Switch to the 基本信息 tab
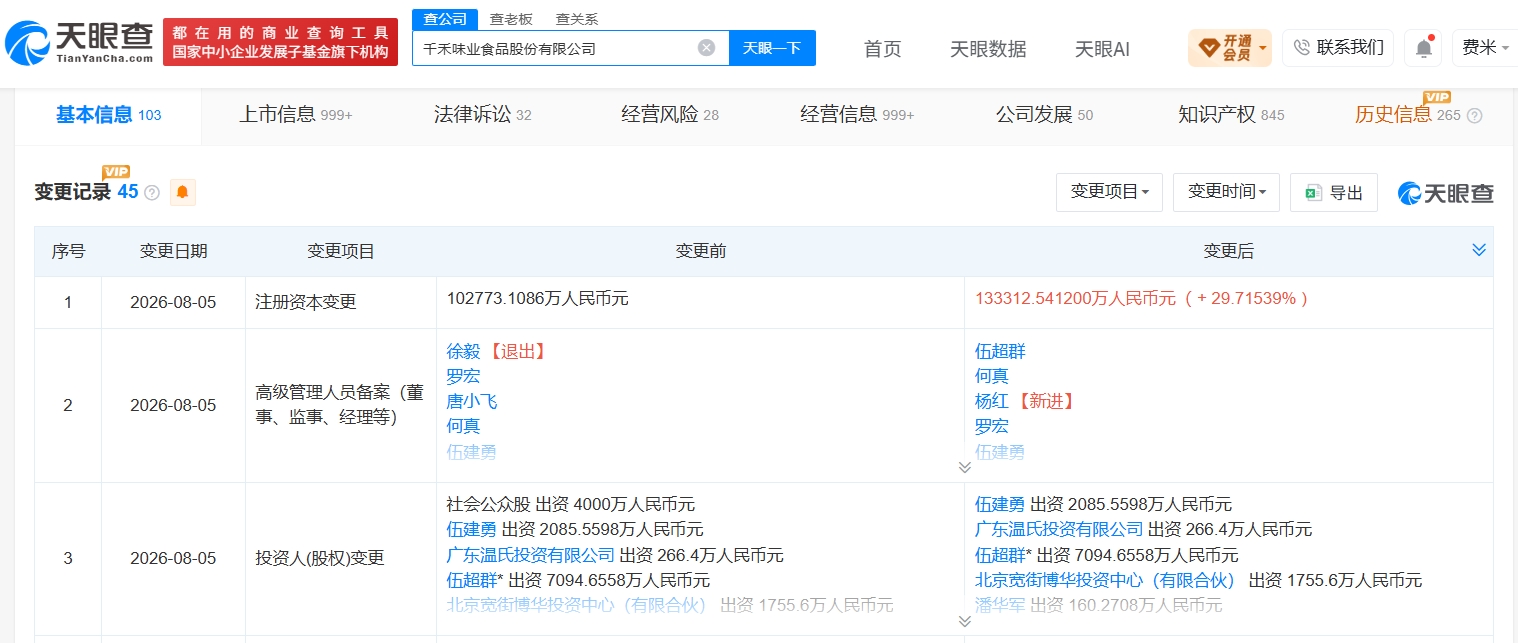This screenshot has height=643, width=1518. coord(108,115)
